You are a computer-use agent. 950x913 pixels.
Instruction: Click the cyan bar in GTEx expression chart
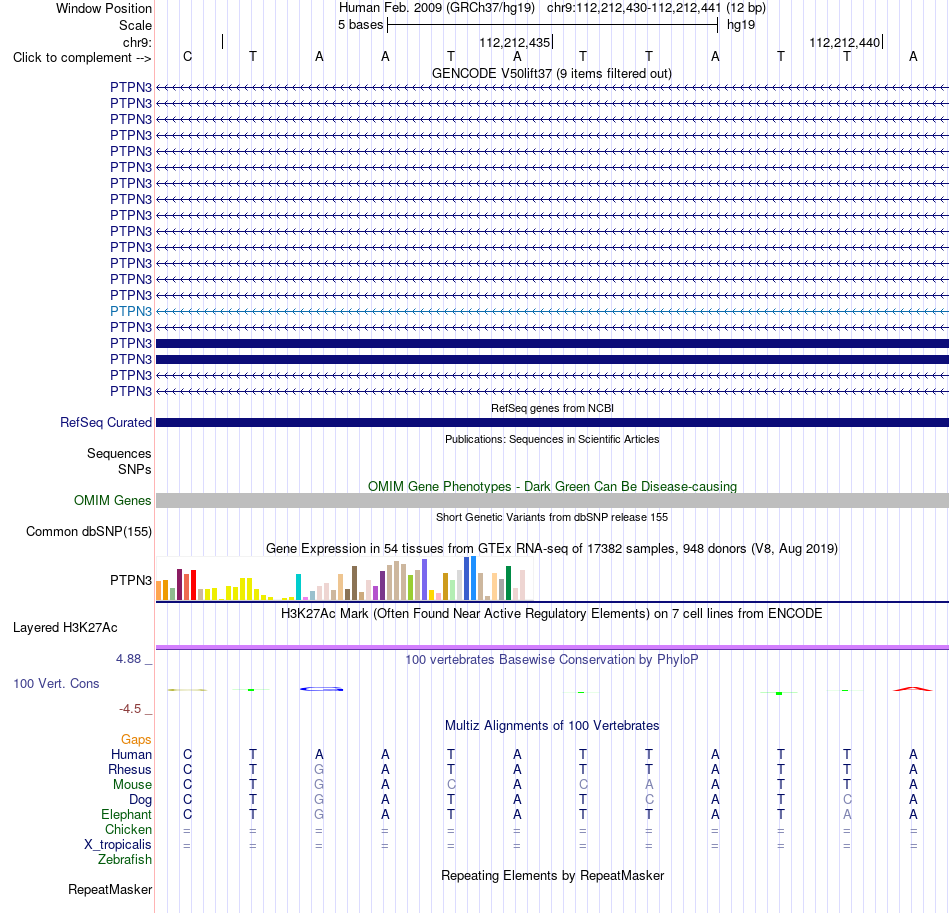point(298,587)
